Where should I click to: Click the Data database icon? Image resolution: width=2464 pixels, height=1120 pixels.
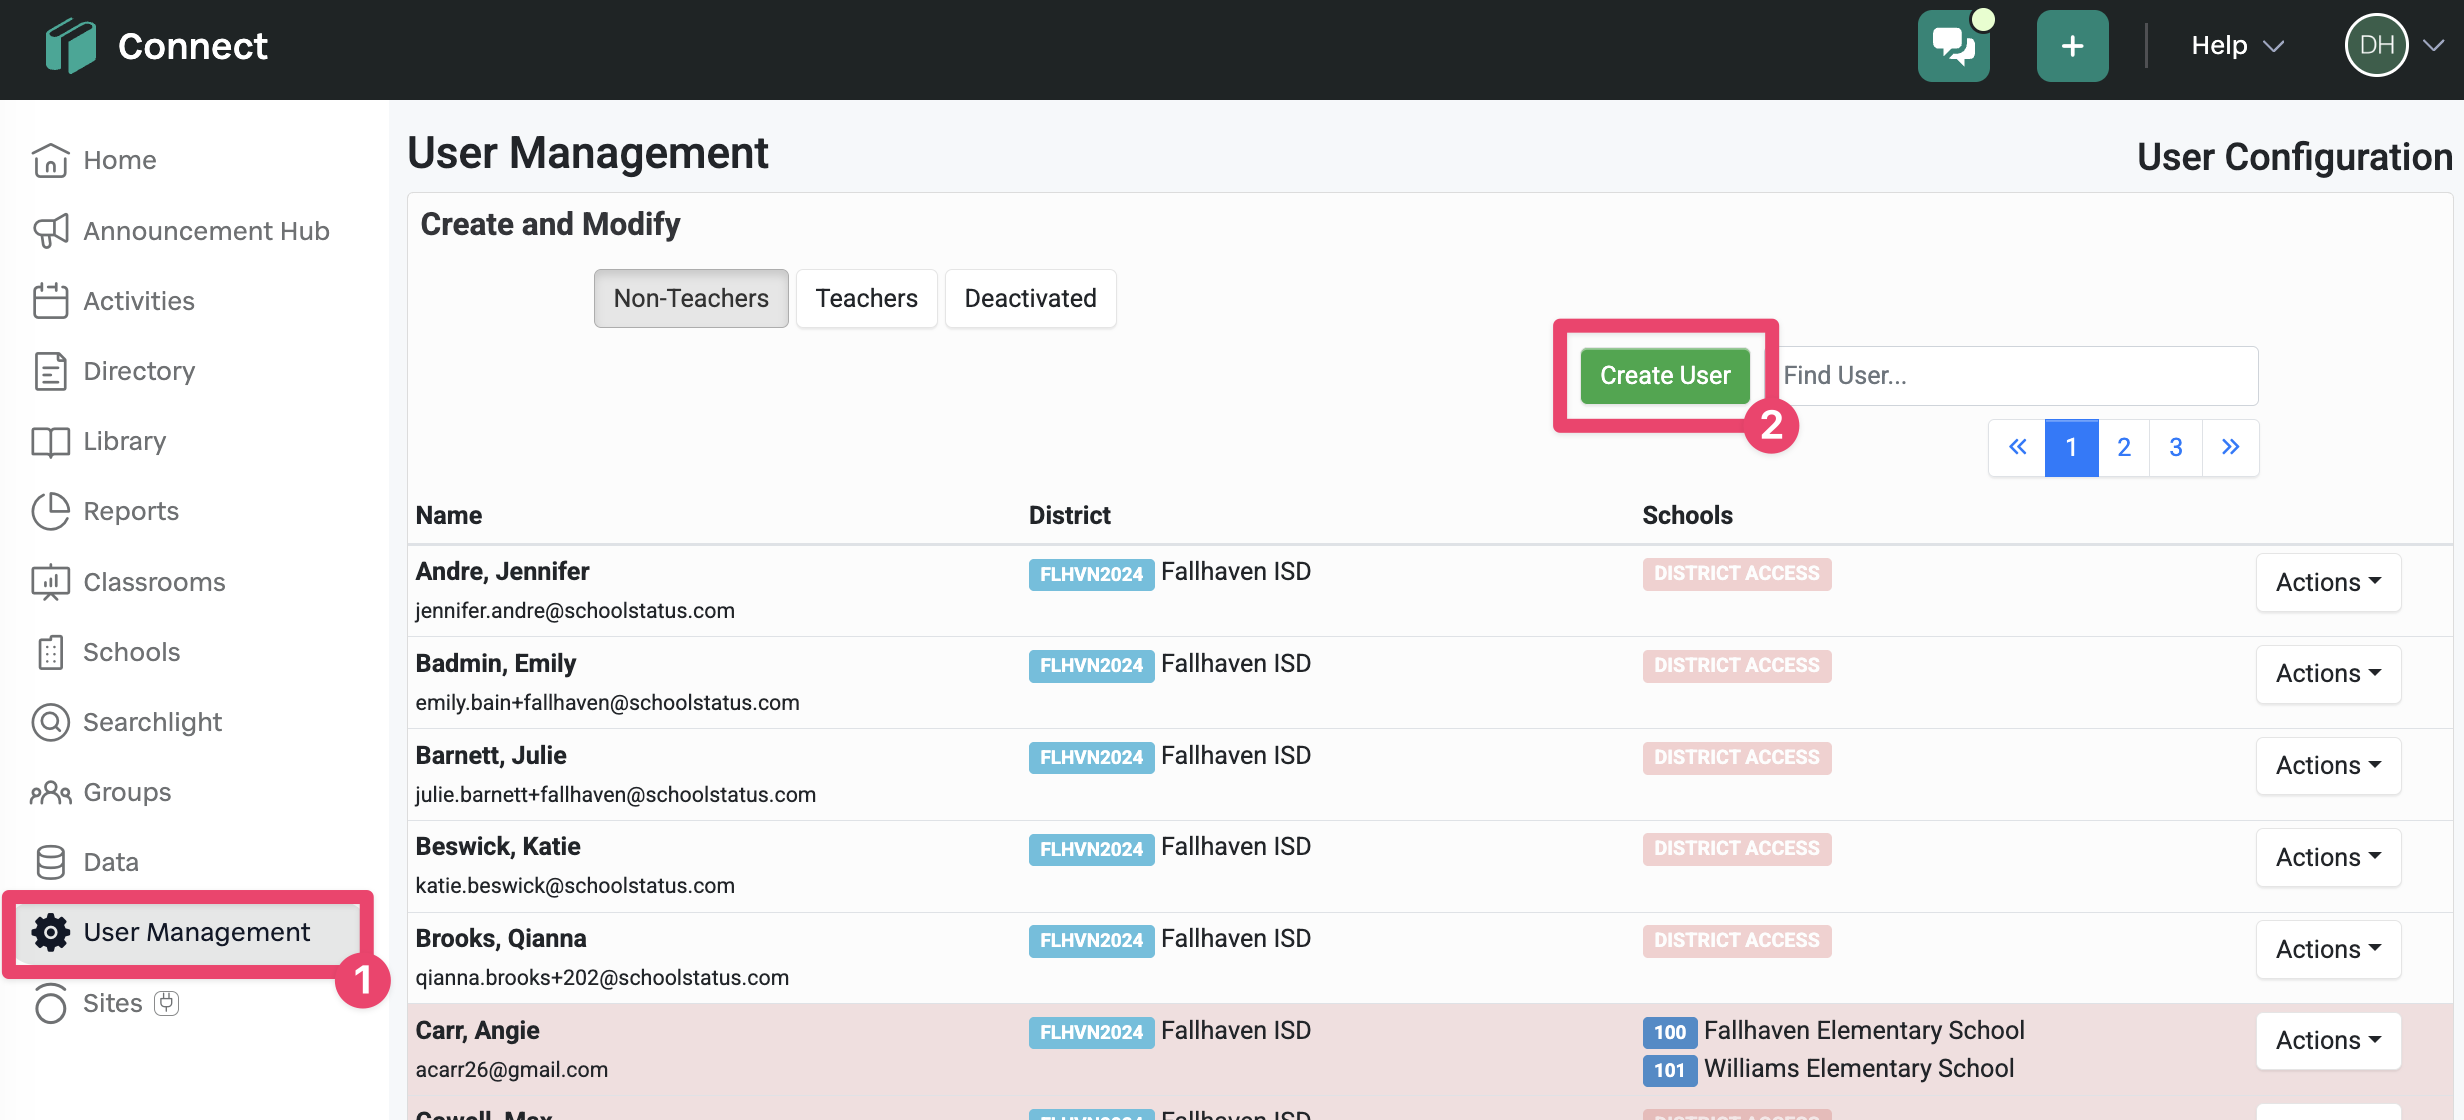click(x=50, y=862)
